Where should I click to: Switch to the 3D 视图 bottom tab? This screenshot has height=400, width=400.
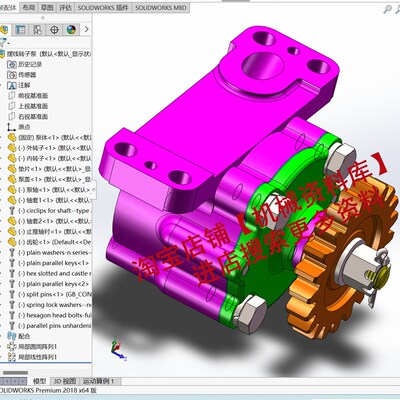click(65, 381)
